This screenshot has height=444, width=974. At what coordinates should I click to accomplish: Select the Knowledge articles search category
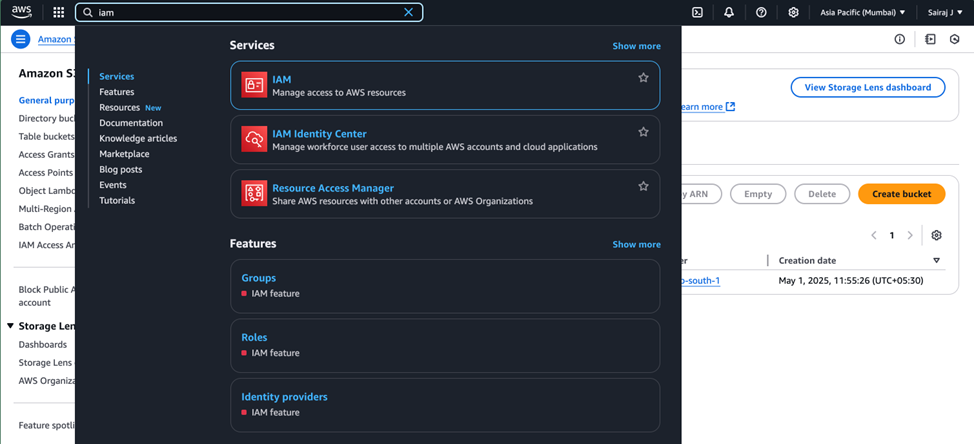click(138, 138)
